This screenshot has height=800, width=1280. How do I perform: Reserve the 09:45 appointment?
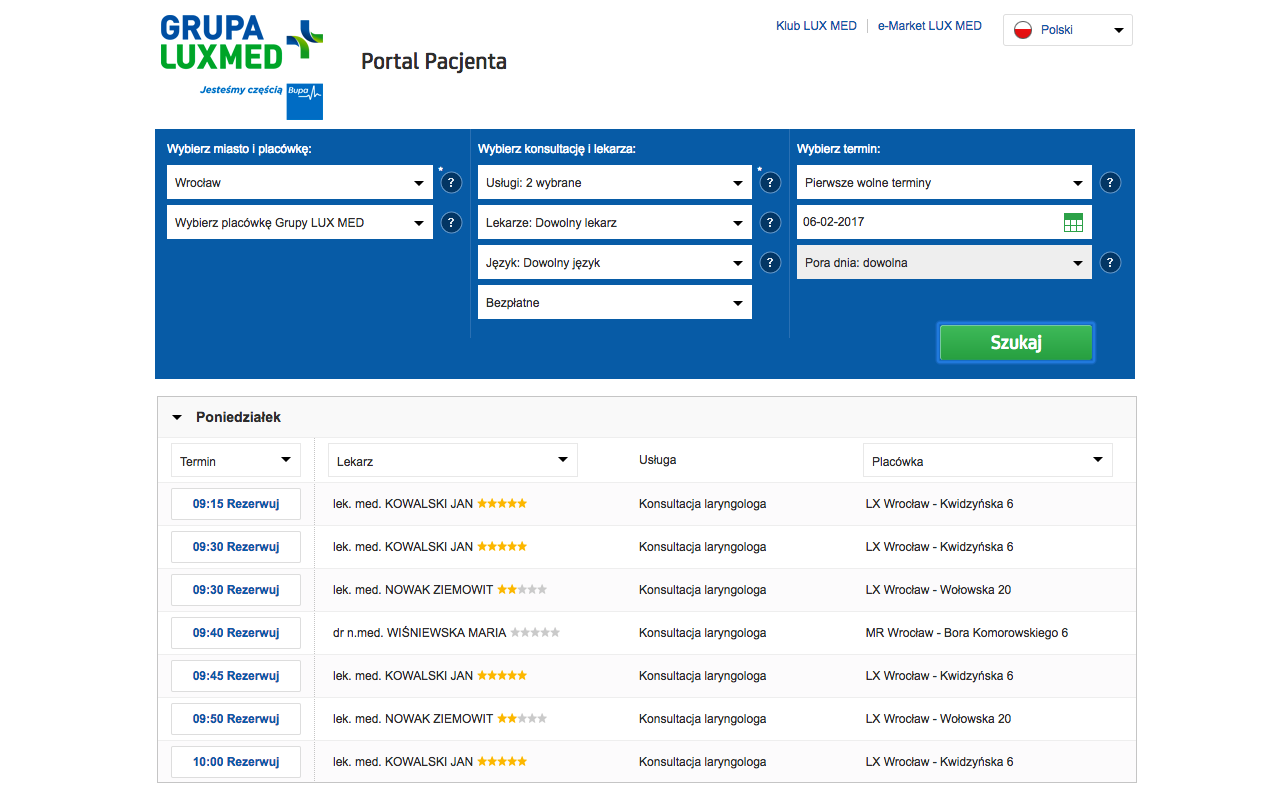(x=236, y=676)
